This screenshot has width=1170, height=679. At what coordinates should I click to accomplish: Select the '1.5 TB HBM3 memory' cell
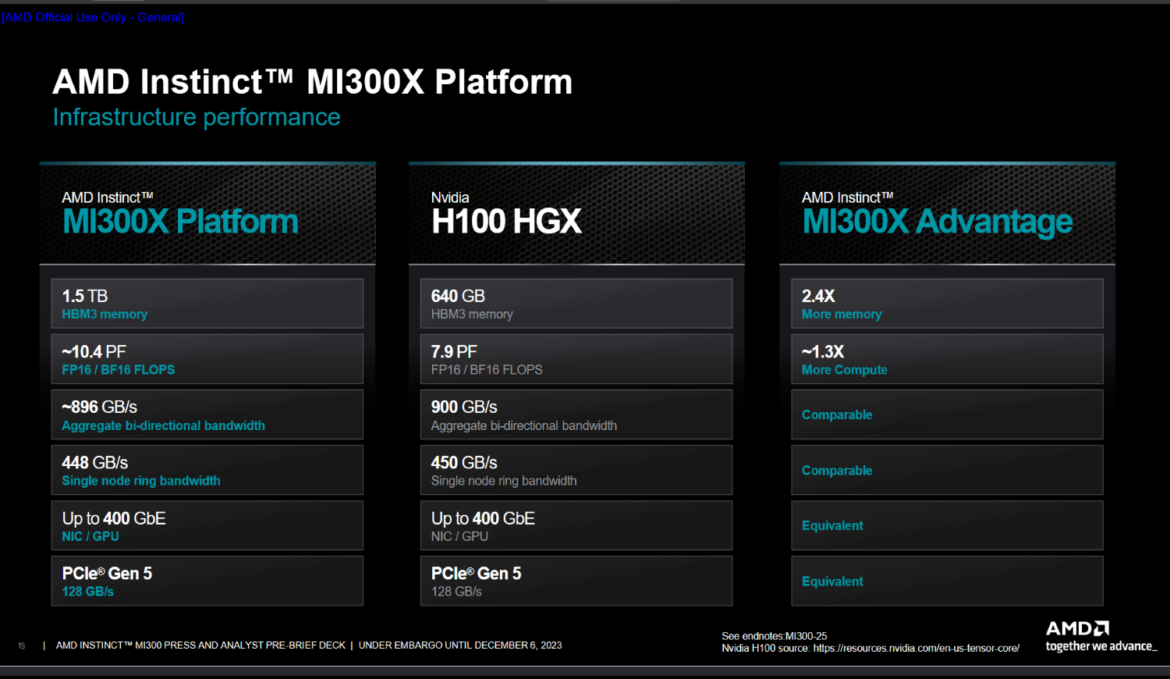coord(207,304)
